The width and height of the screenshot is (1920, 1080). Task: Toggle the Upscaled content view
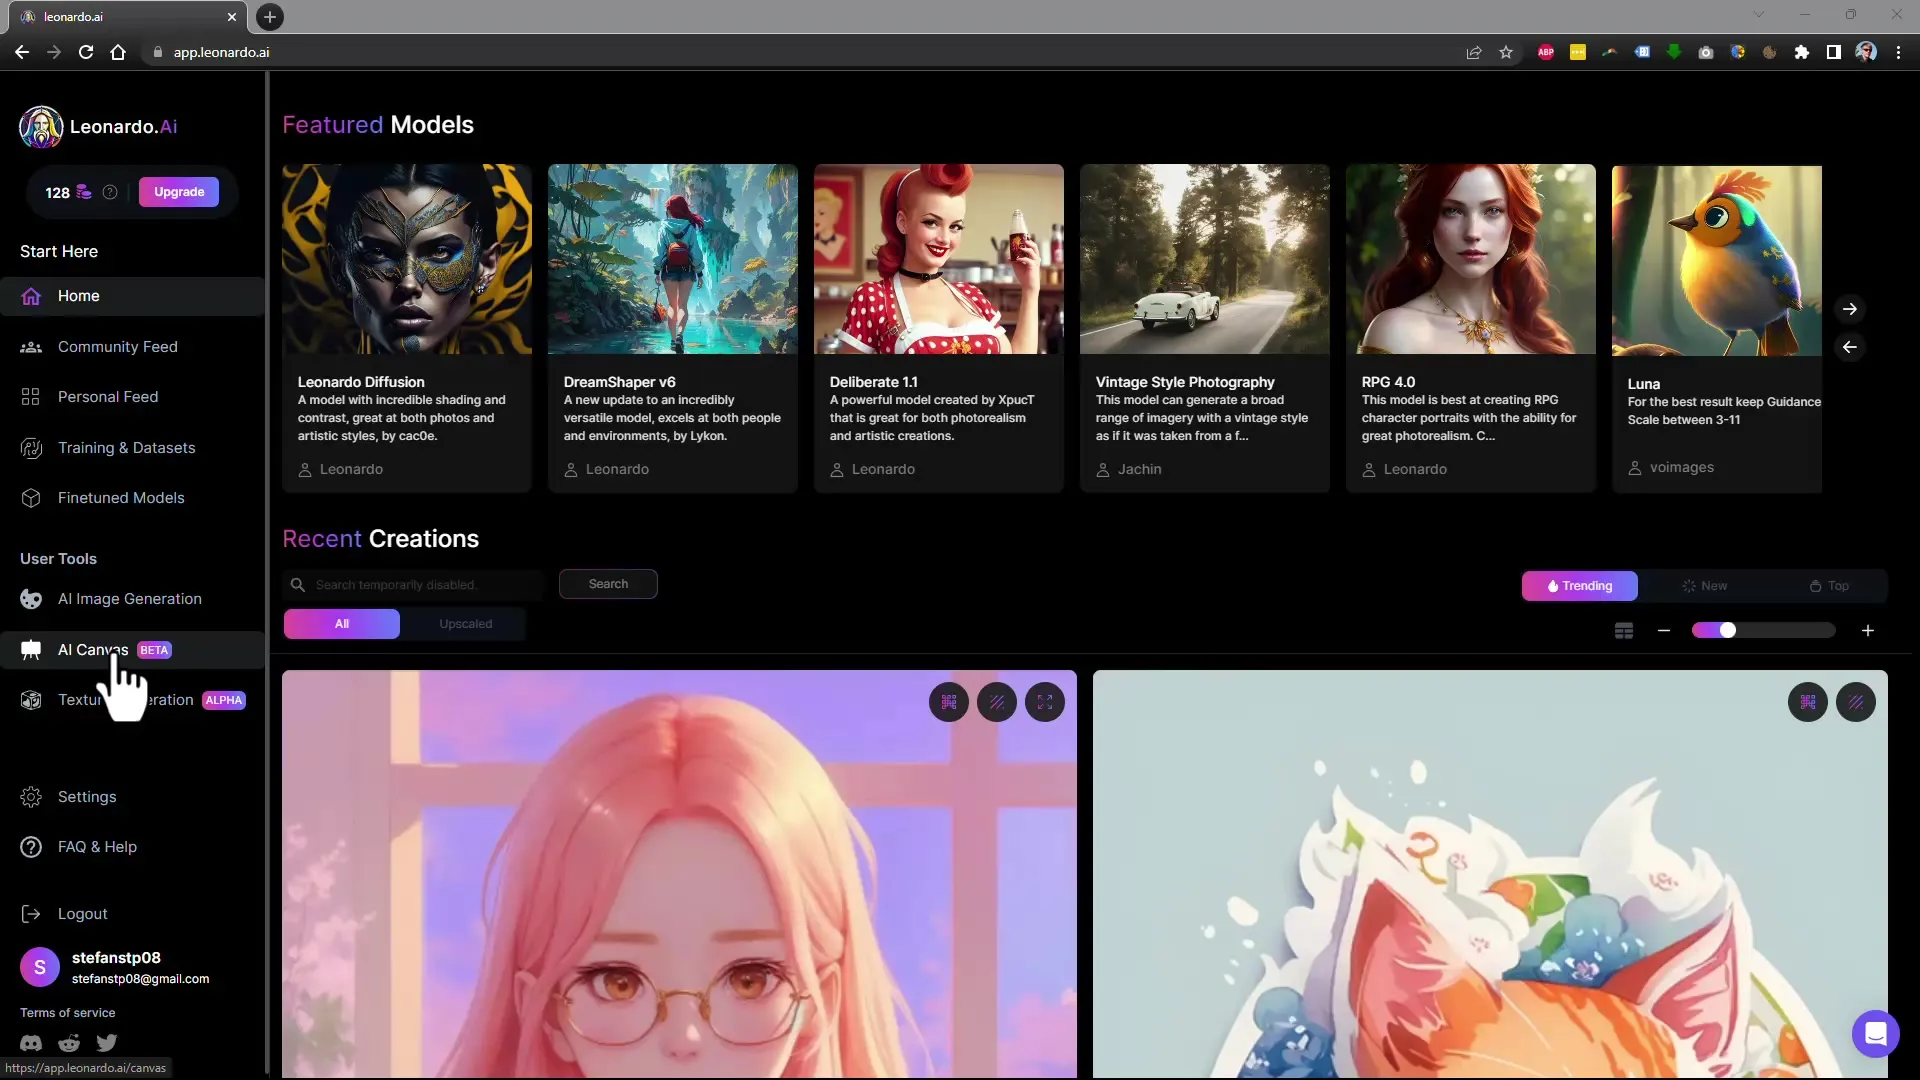point(464,622)
